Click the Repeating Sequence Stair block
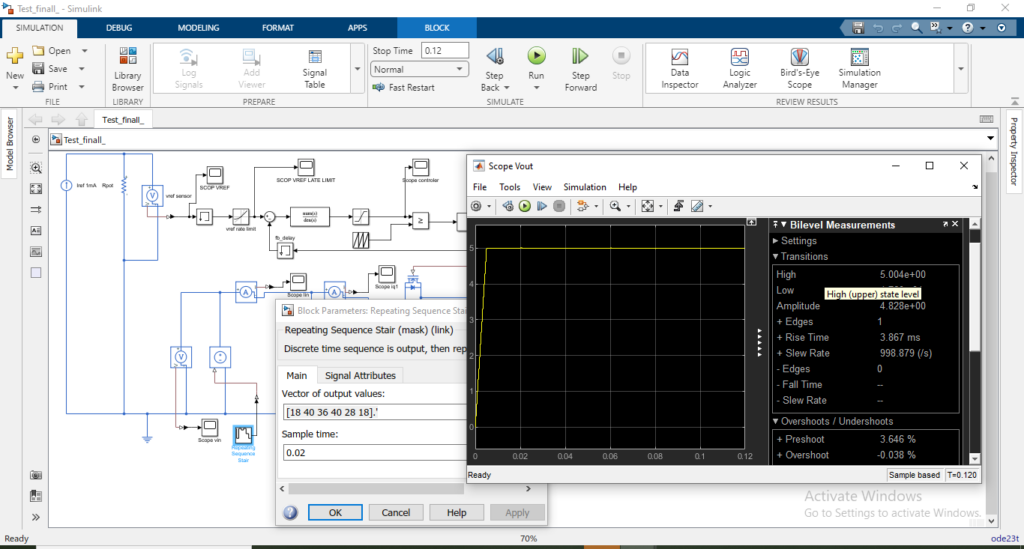This screenshot has height=549, width=1024. 243,434
